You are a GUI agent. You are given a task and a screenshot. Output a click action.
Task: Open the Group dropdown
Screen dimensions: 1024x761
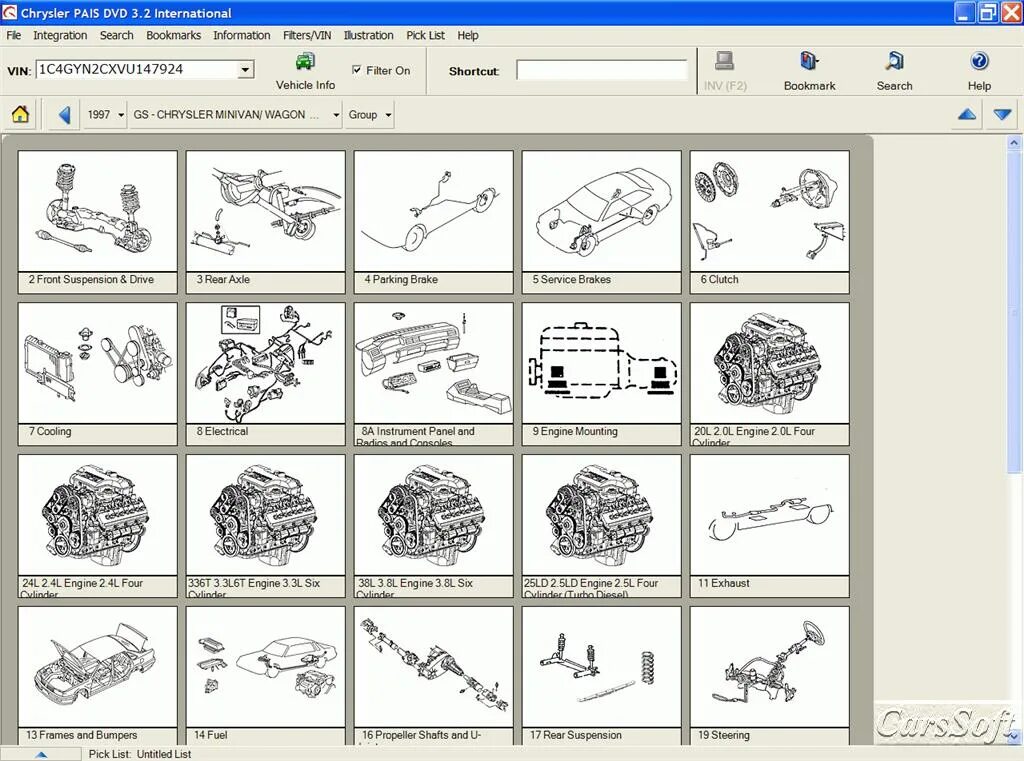pyautogui.click(x=370, y=115)
